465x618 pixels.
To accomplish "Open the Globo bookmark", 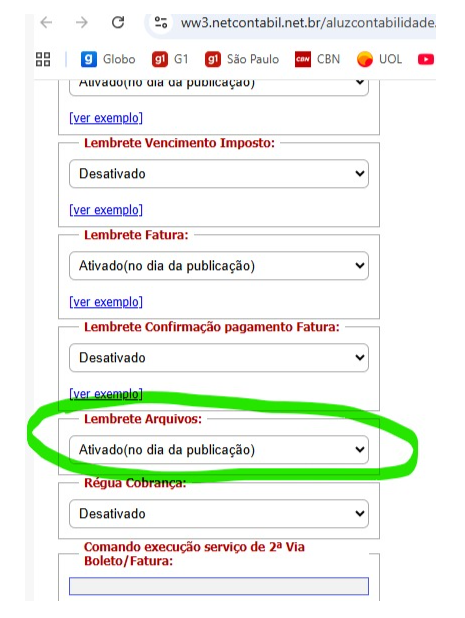I will pos(108,60).
